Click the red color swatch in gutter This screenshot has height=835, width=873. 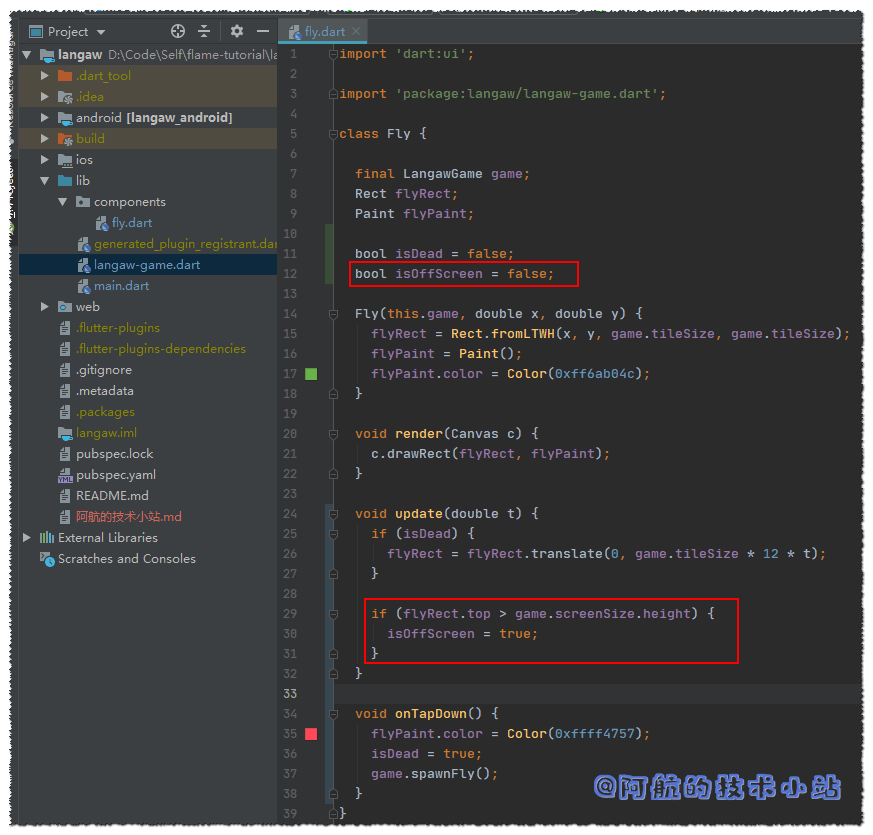coord(311,734)
